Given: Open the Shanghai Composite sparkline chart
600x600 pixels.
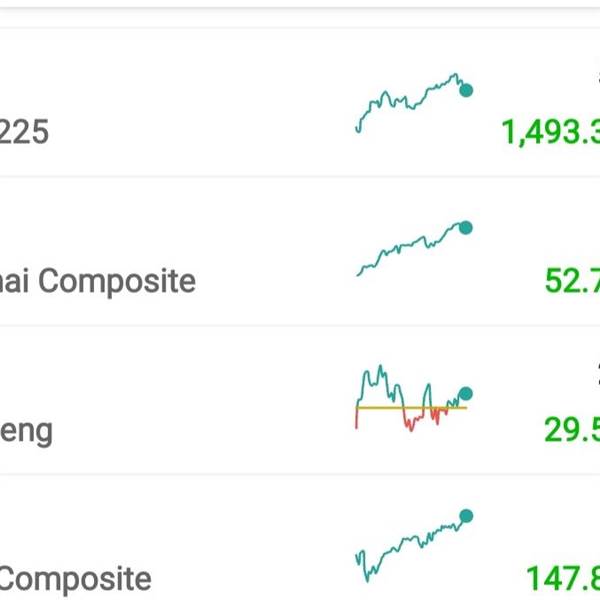Looking at the screenshot, I should pos(410,250).
